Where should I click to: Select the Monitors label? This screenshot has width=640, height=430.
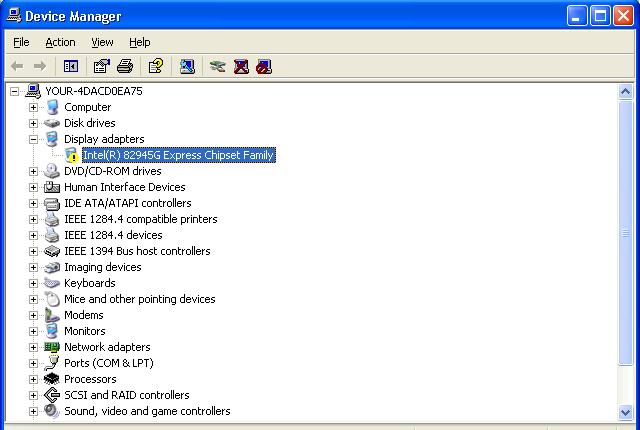84,331
